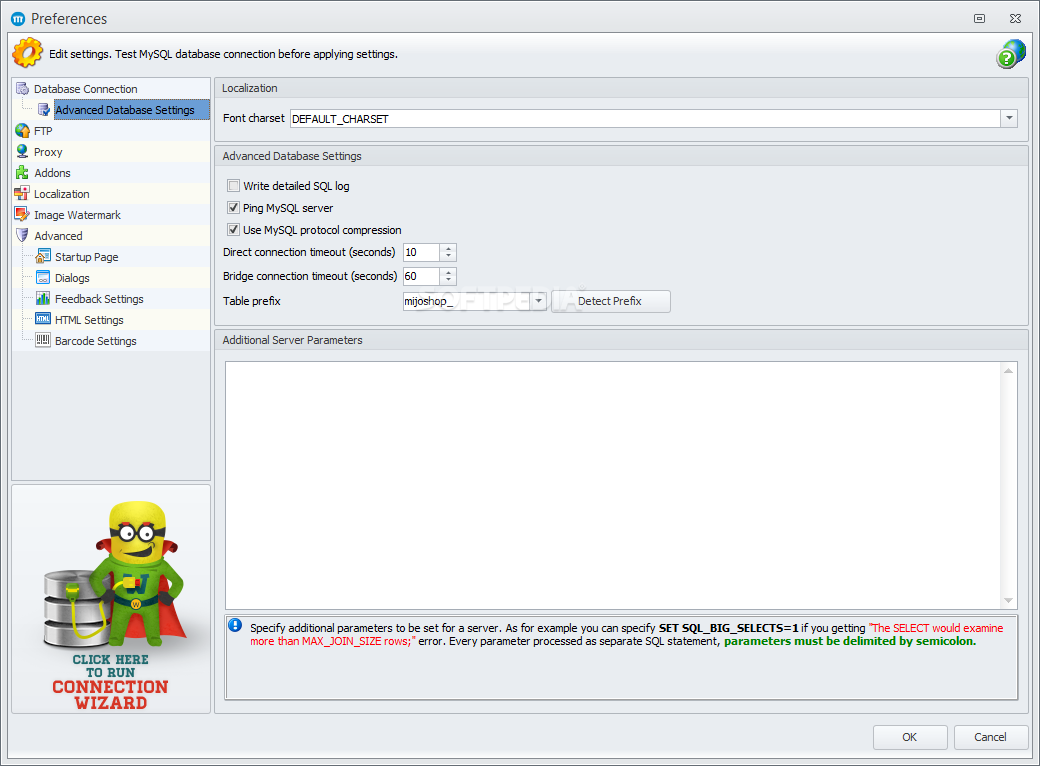This screenshot has width=1040, height=766.
Task: Open the Dialogs settings
Action: coord(72,278)
